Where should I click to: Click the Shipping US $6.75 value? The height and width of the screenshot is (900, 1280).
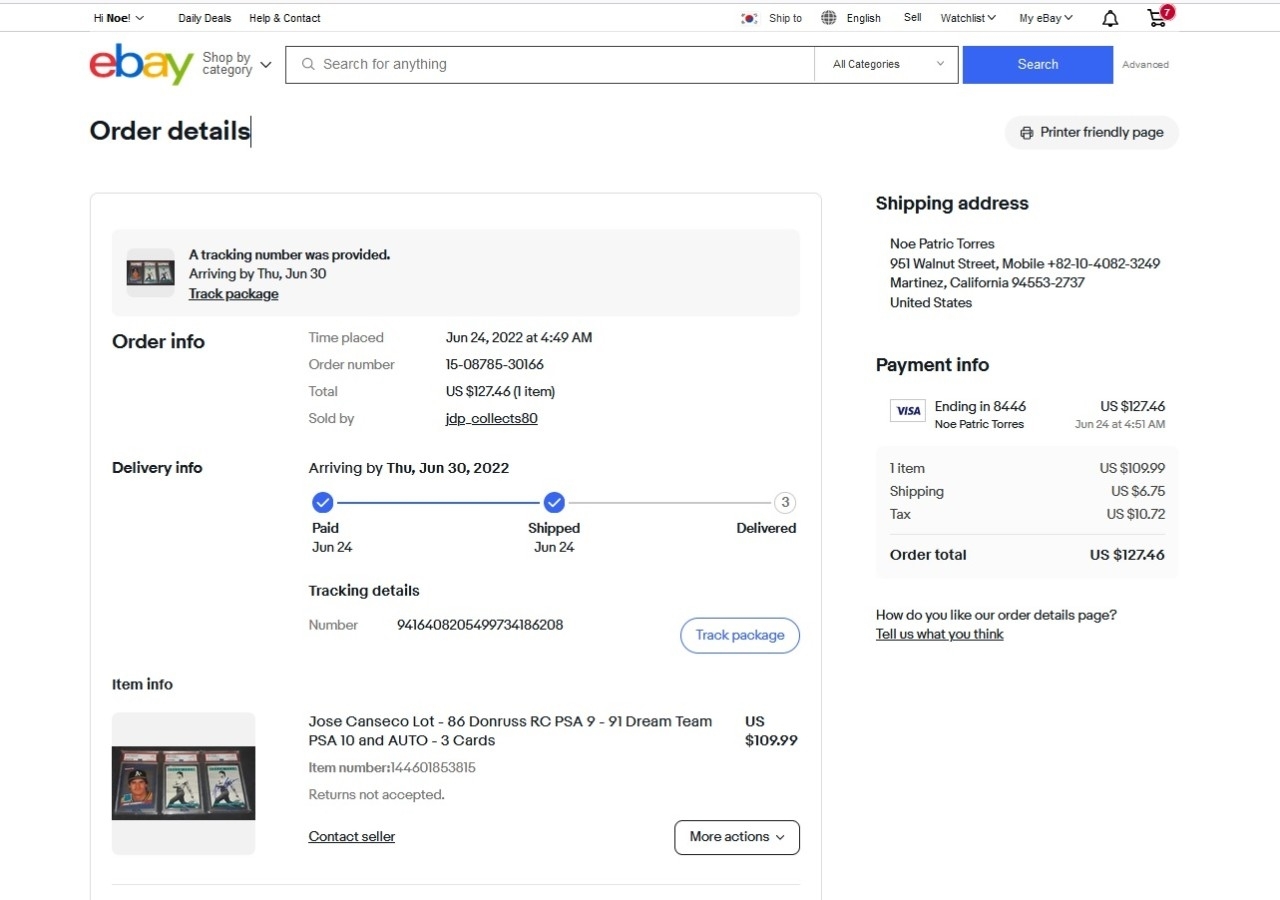[1138, 491]
